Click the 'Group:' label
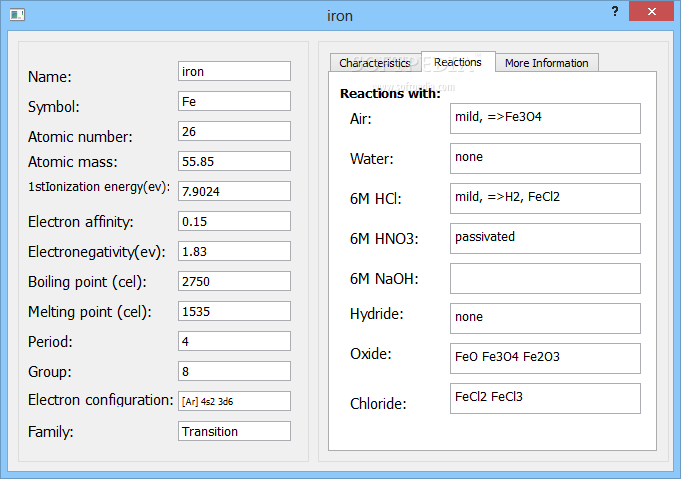 click(50, 372)
